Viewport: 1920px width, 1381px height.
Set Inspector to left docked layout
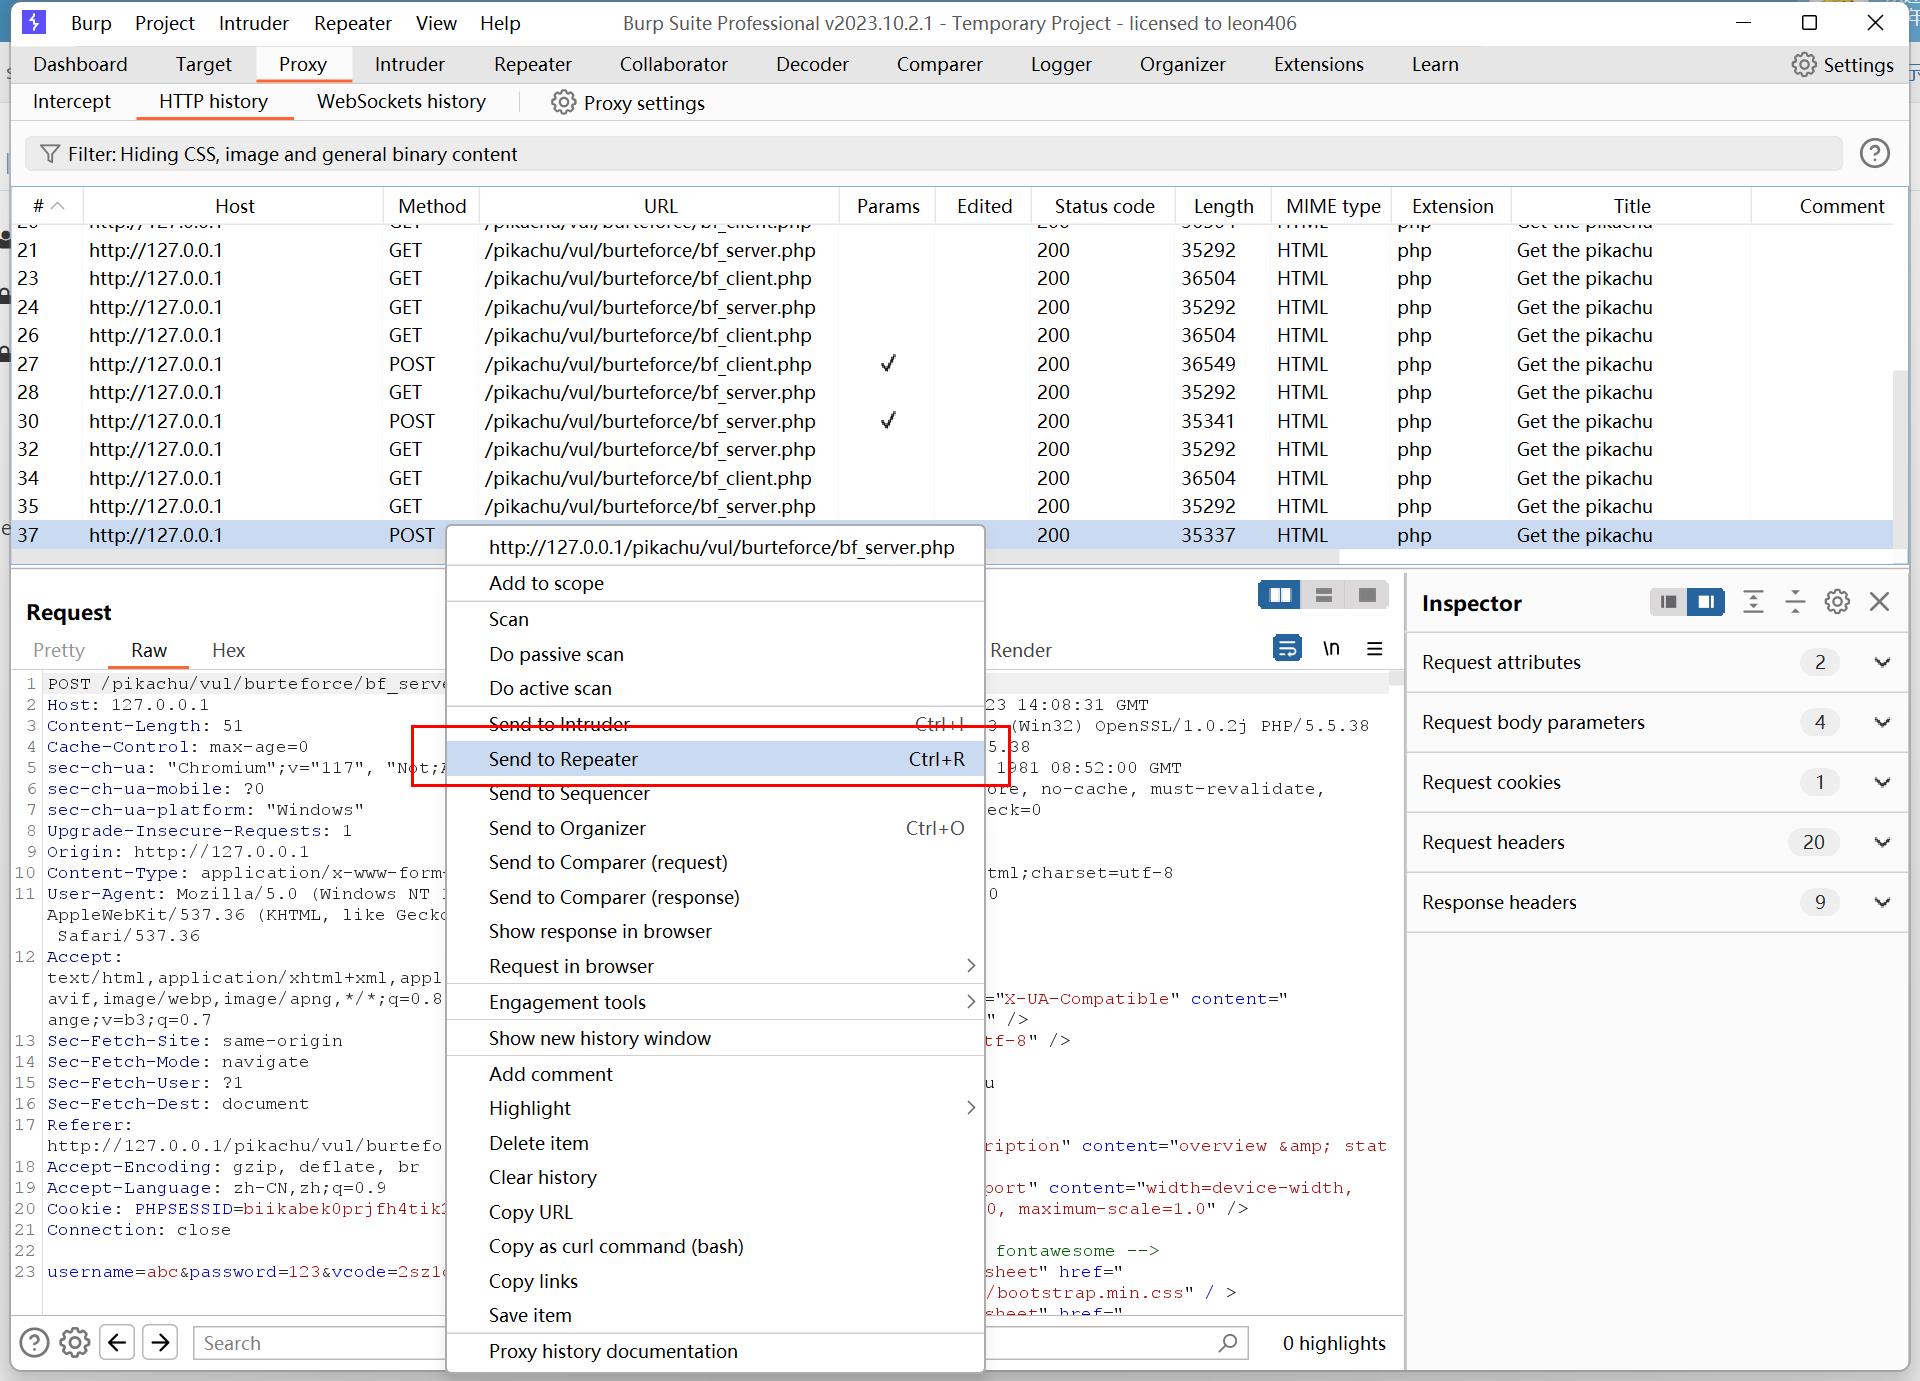coord(1668,602)
